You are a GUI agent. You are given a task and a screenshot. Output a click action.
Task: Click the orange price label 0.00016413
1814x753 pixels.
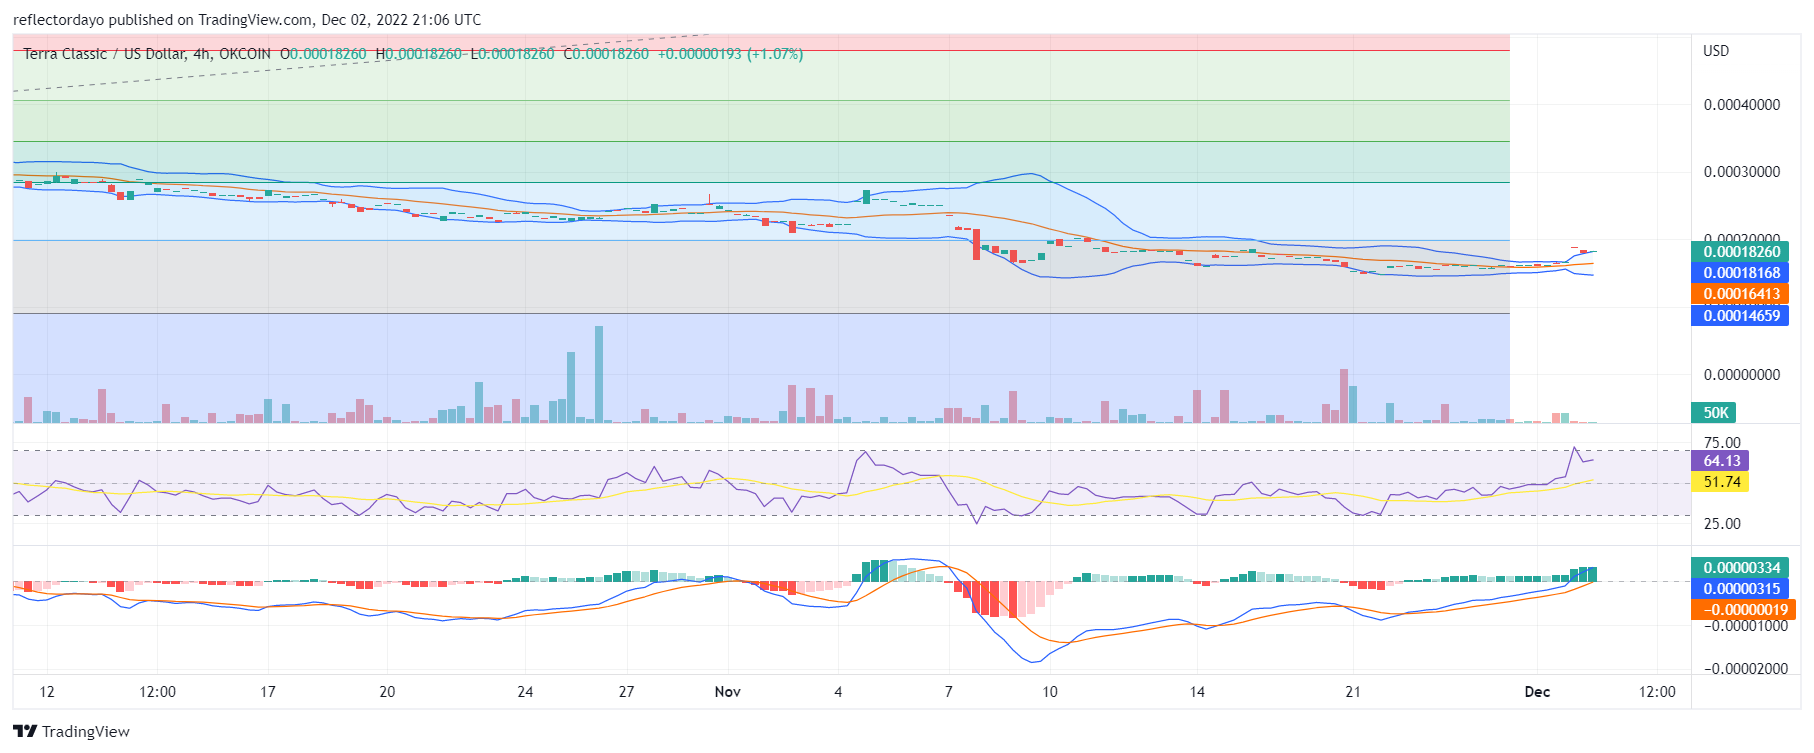pyautogui.click(x=1740, y=294)
